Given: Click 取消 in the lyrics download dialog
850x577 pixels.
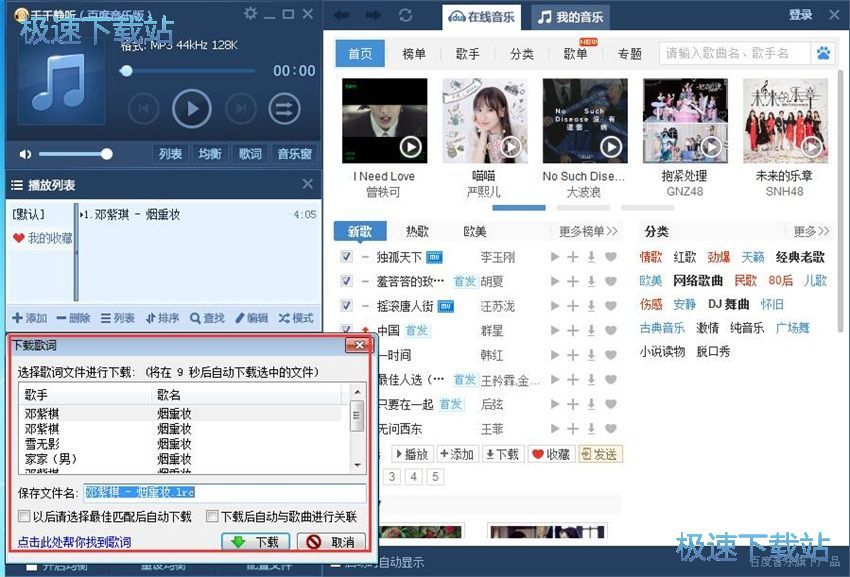Looking at the screenshot, I should [331, 542].
